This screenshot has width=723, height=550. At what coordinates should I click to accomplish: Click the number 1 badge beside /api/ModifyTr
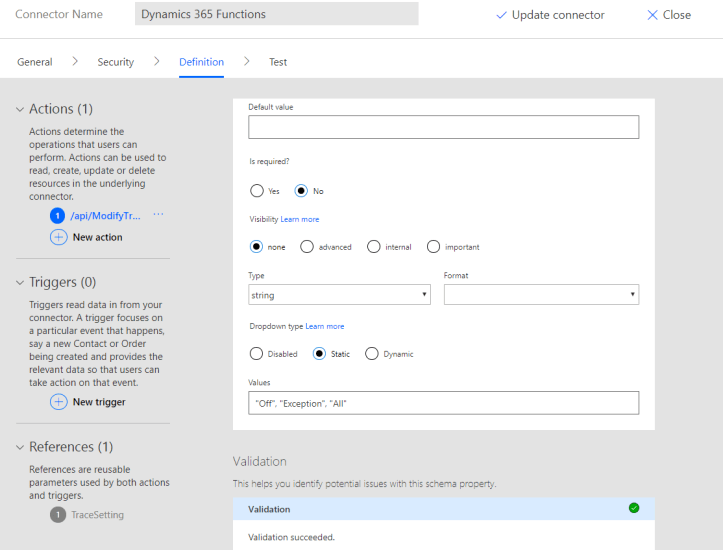point(57,215)
